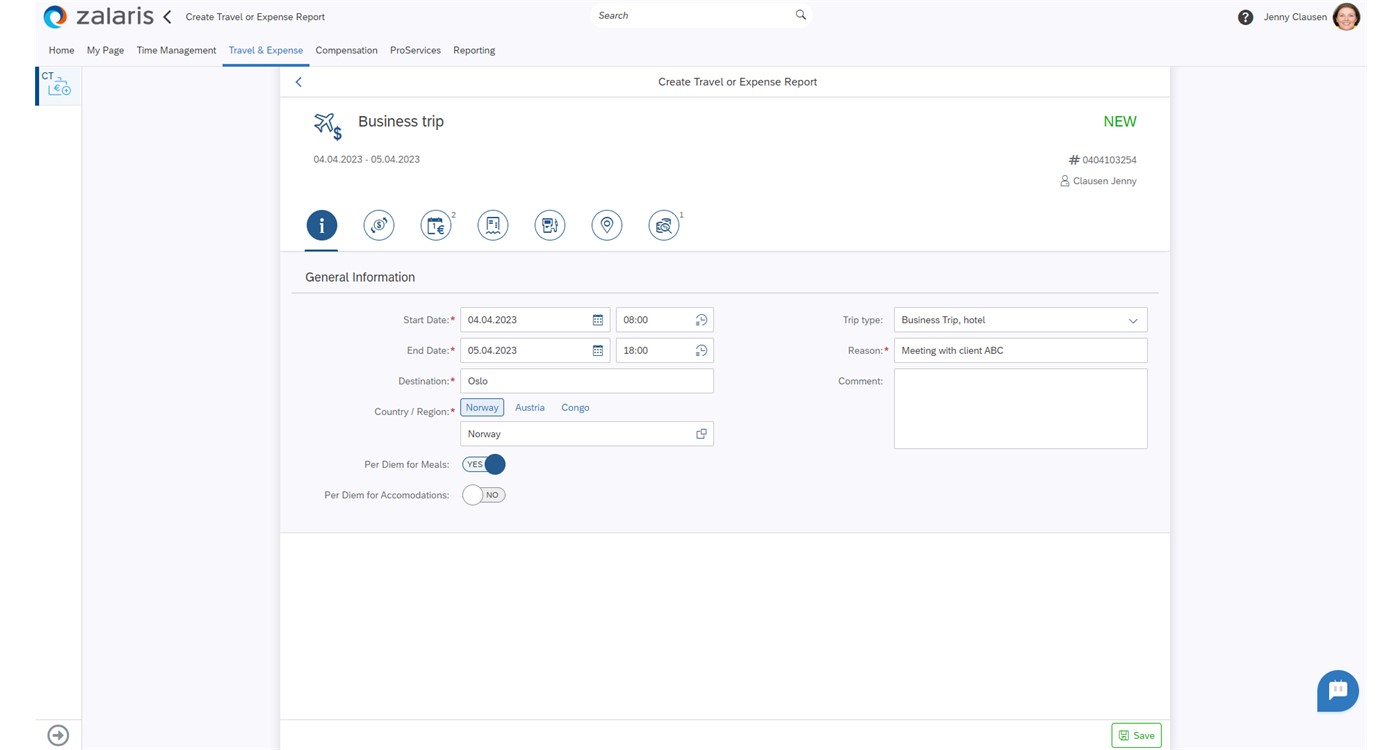Open the fuel pump mileage tab
Screen dimensions: 1400x750
(x=550, y=225)
